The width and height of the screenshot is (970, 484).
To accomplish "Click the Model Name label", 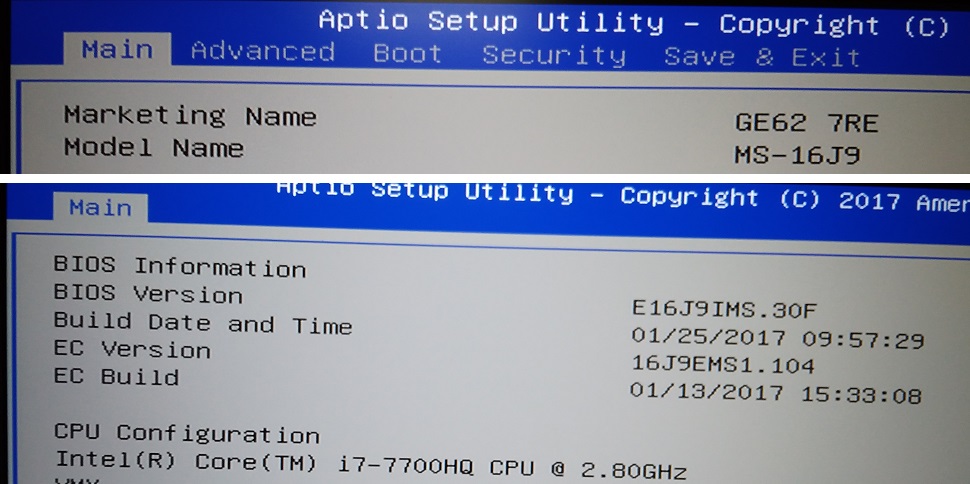I will point(153,147).
